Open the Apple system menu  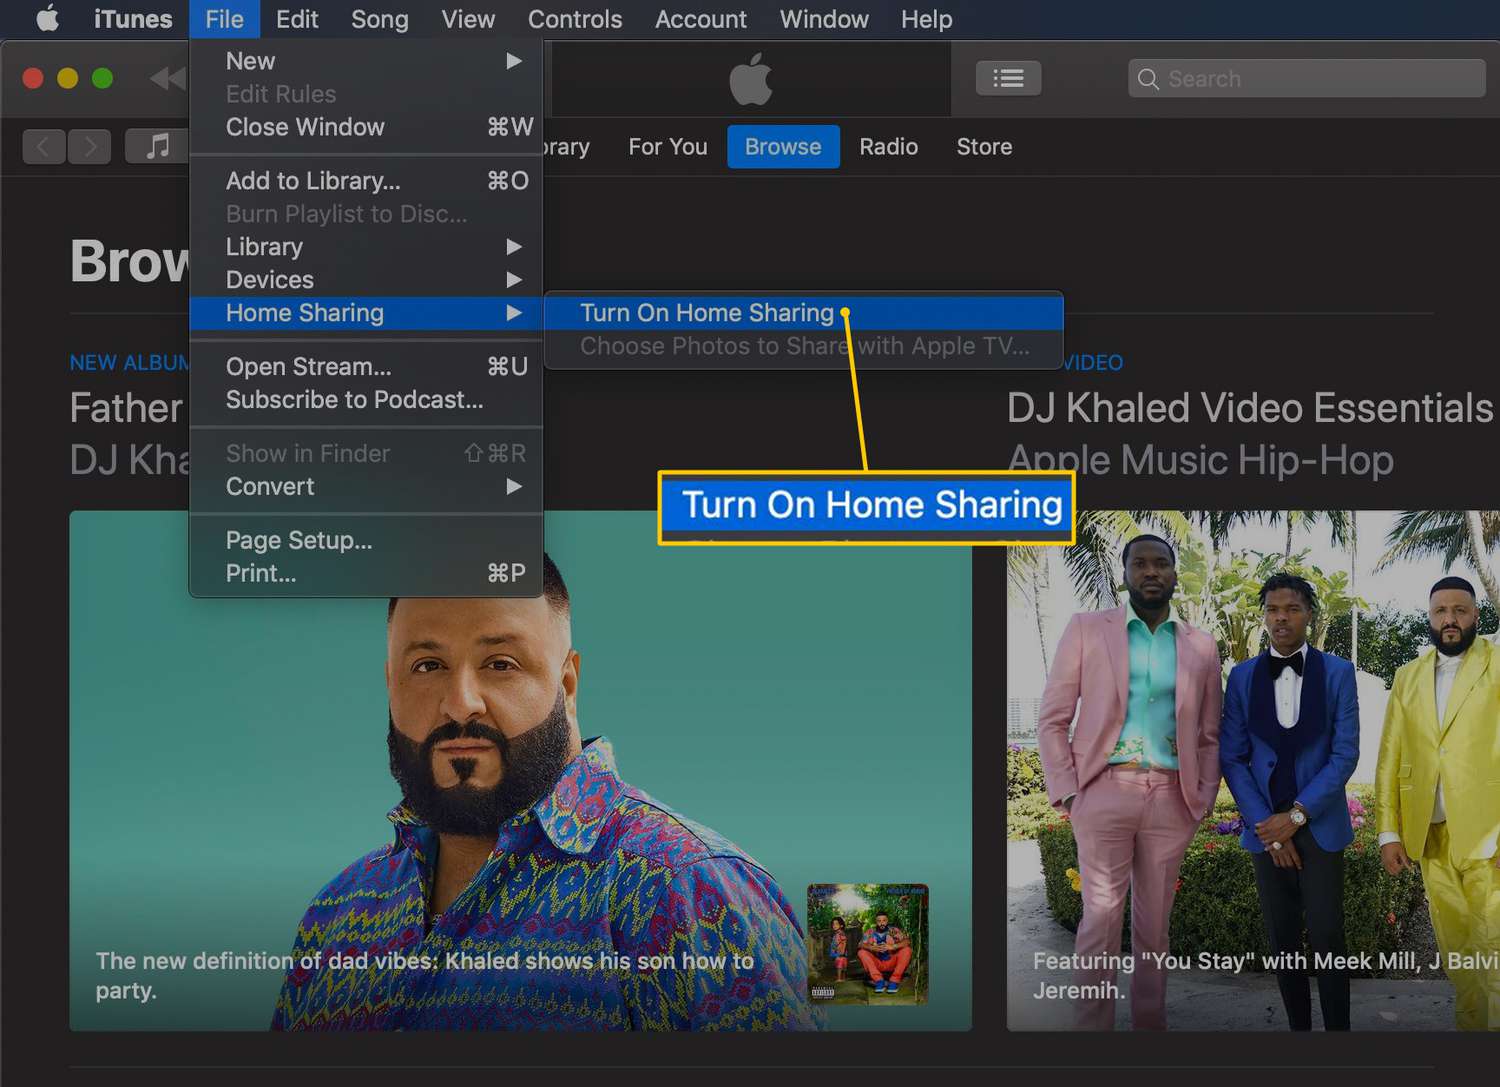tap(47, 19)
